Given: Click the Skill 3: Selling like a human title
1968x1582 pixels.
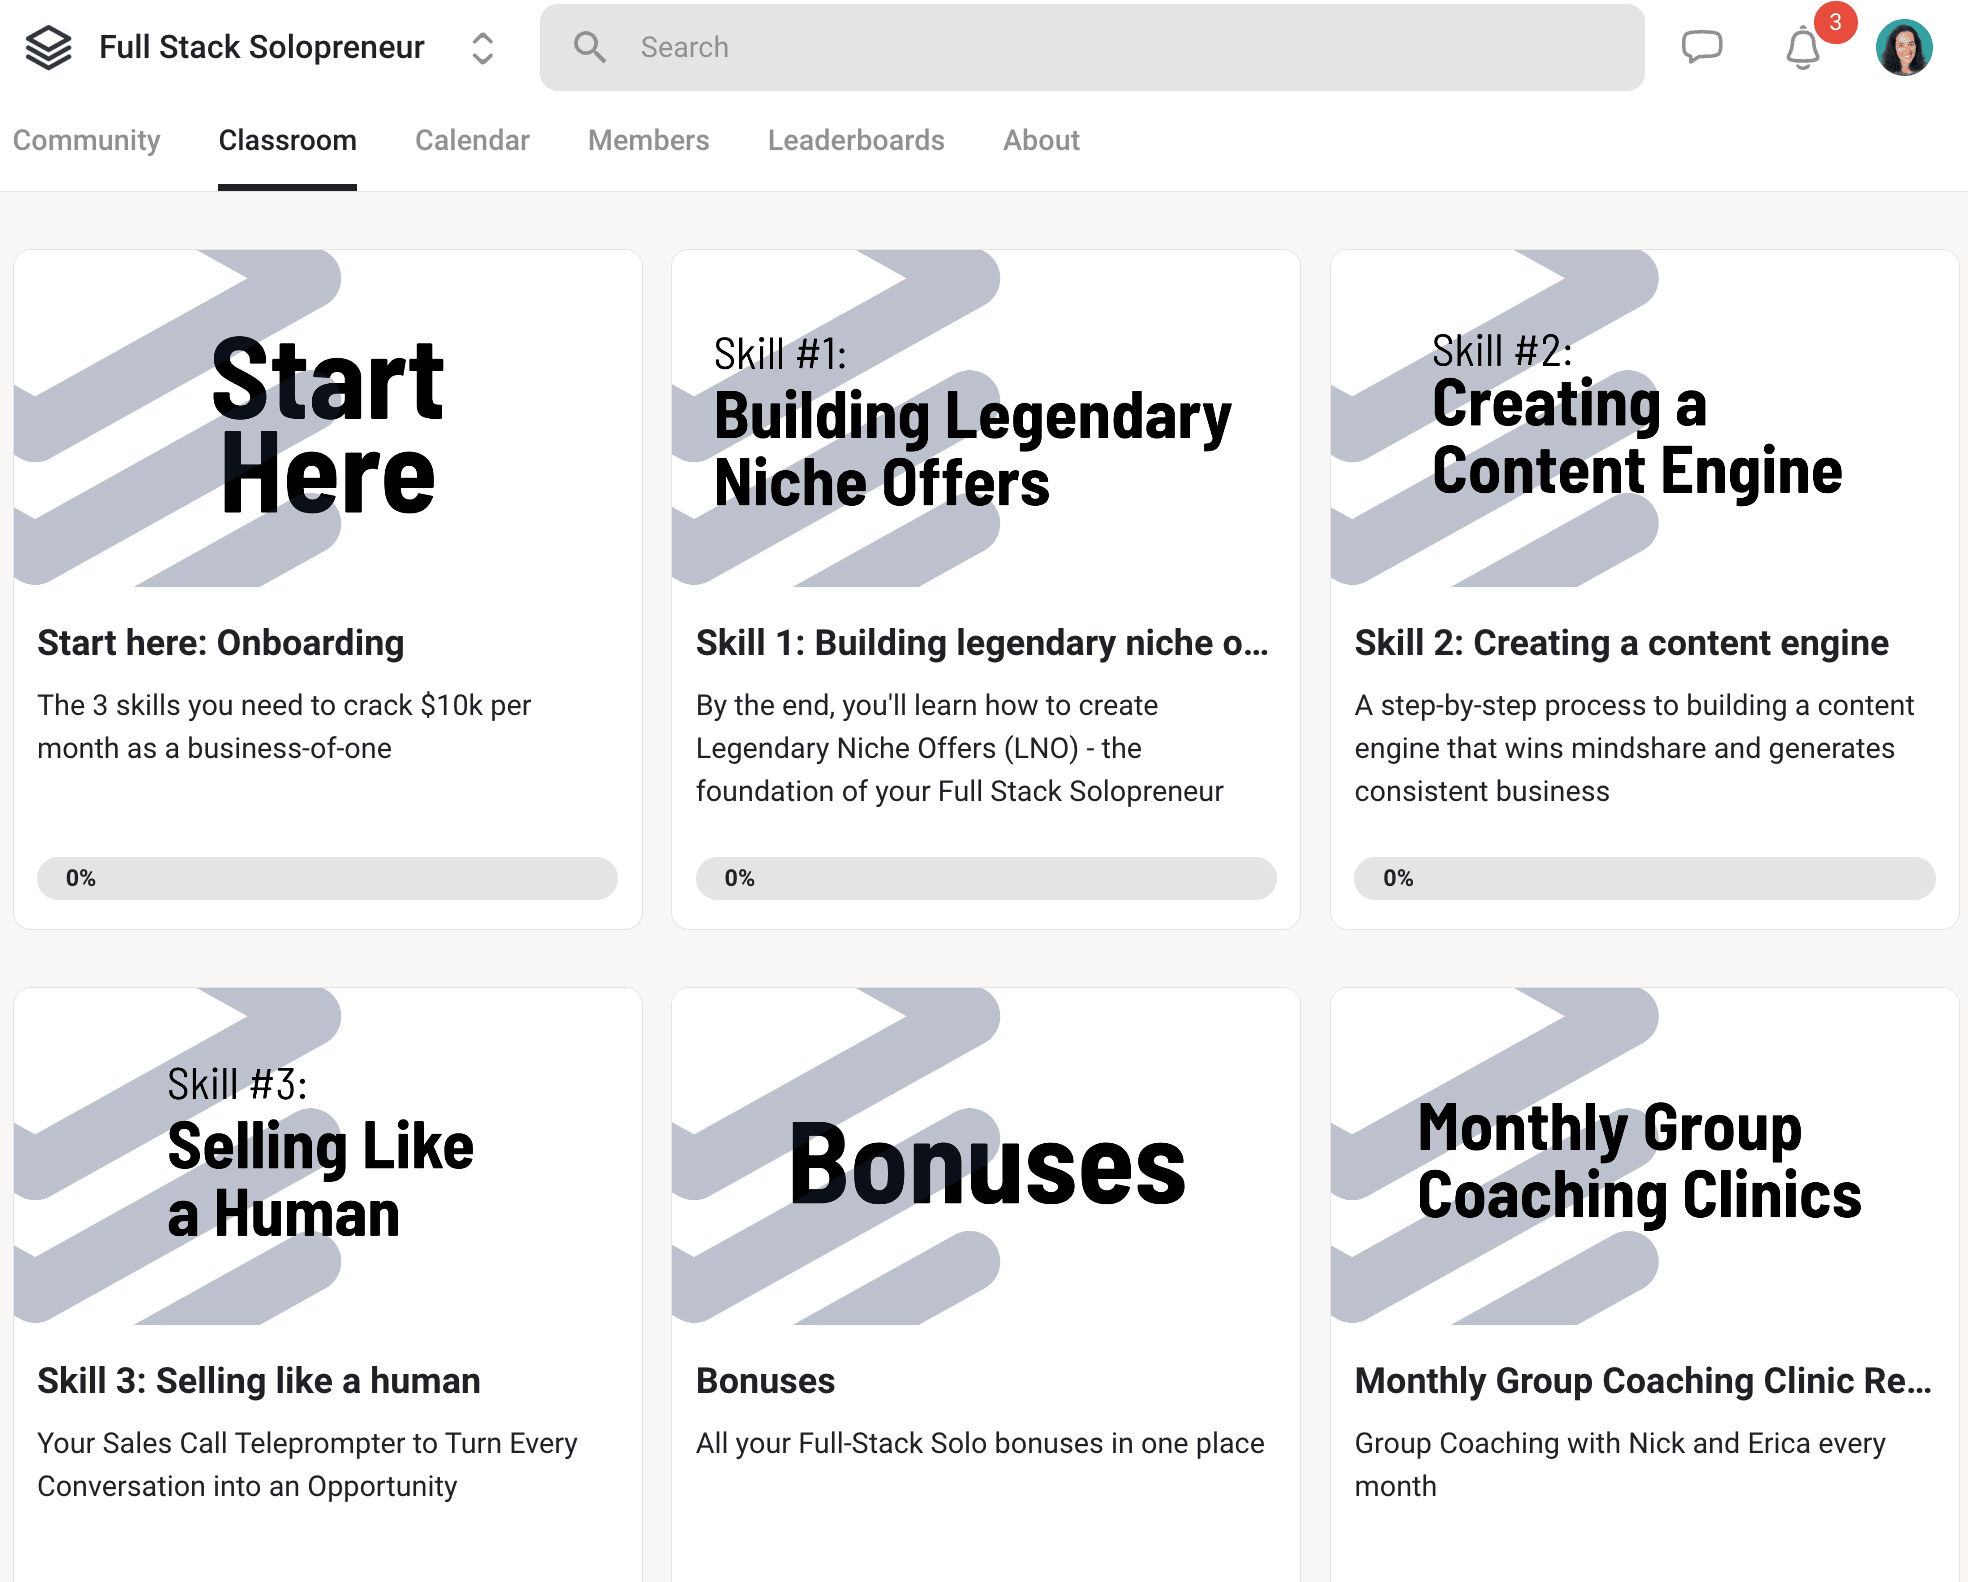Looking at the screenshot, I should [x=259, y=1381].
